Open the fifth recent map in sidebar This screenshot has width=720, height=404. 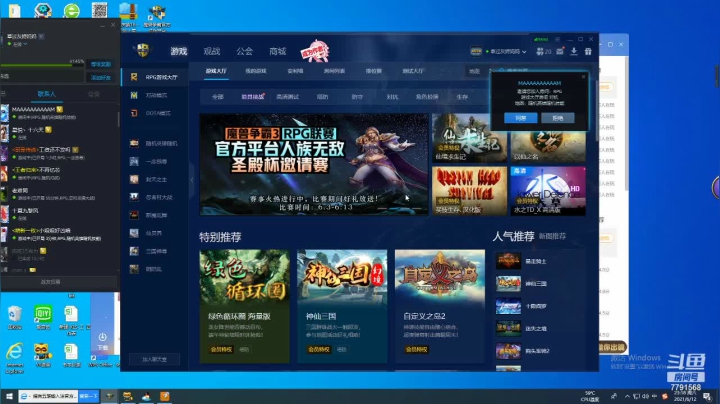pyautogui.click(x=155, y=215)
